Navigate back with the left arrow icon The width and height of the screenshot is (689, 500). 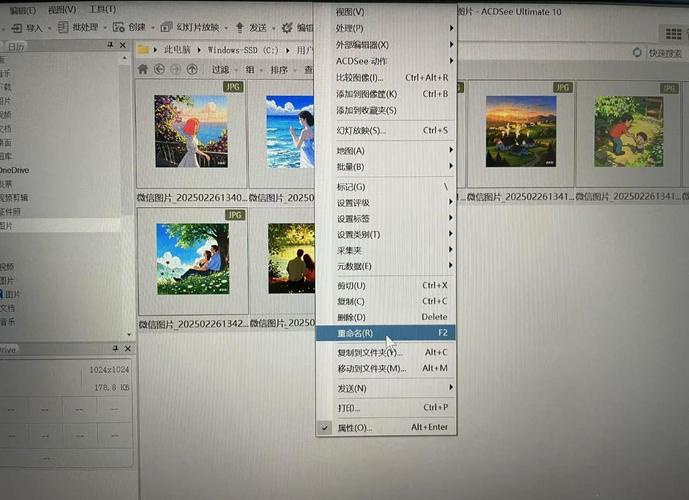(159, 69)
